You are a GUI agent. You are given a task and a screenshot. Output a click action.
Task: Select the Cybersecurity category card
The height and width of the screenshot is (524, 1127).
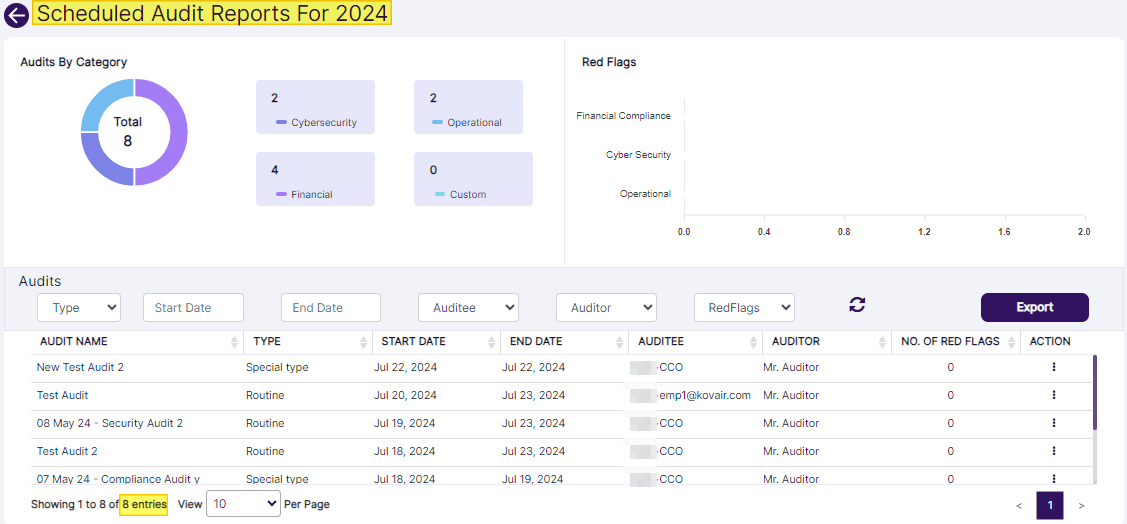316,107
